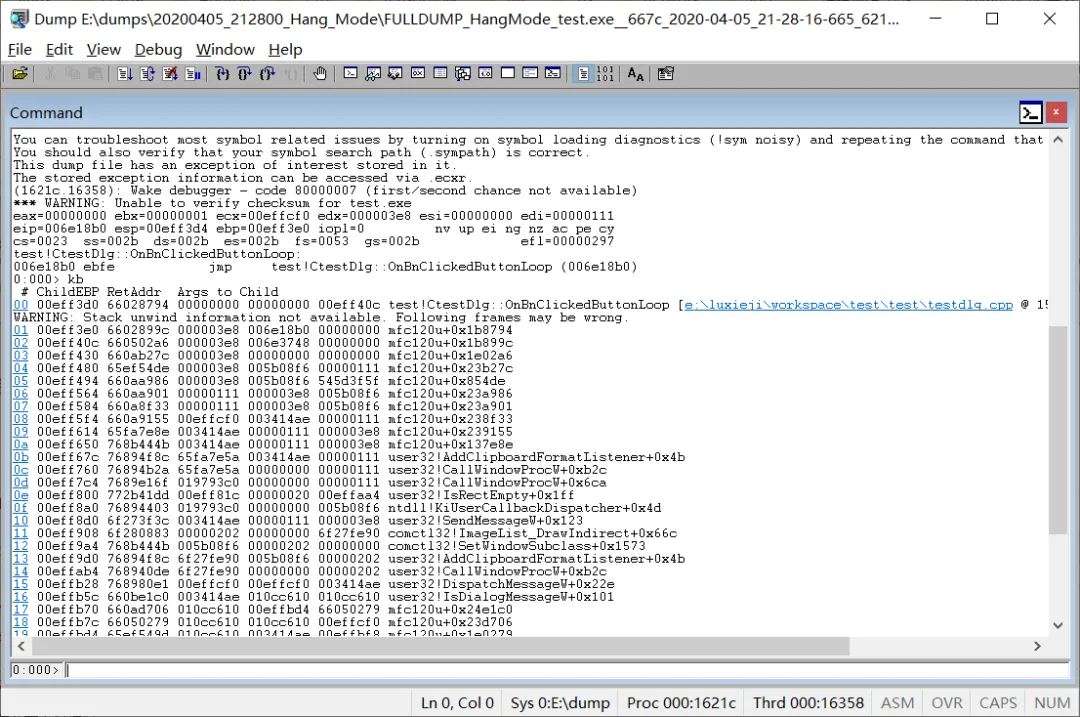Screen dimensions: 1080x717
Task: Click 'comctl32!ImageList_DrawIndirect+0x66c' text
Action: tap(532, 533)
